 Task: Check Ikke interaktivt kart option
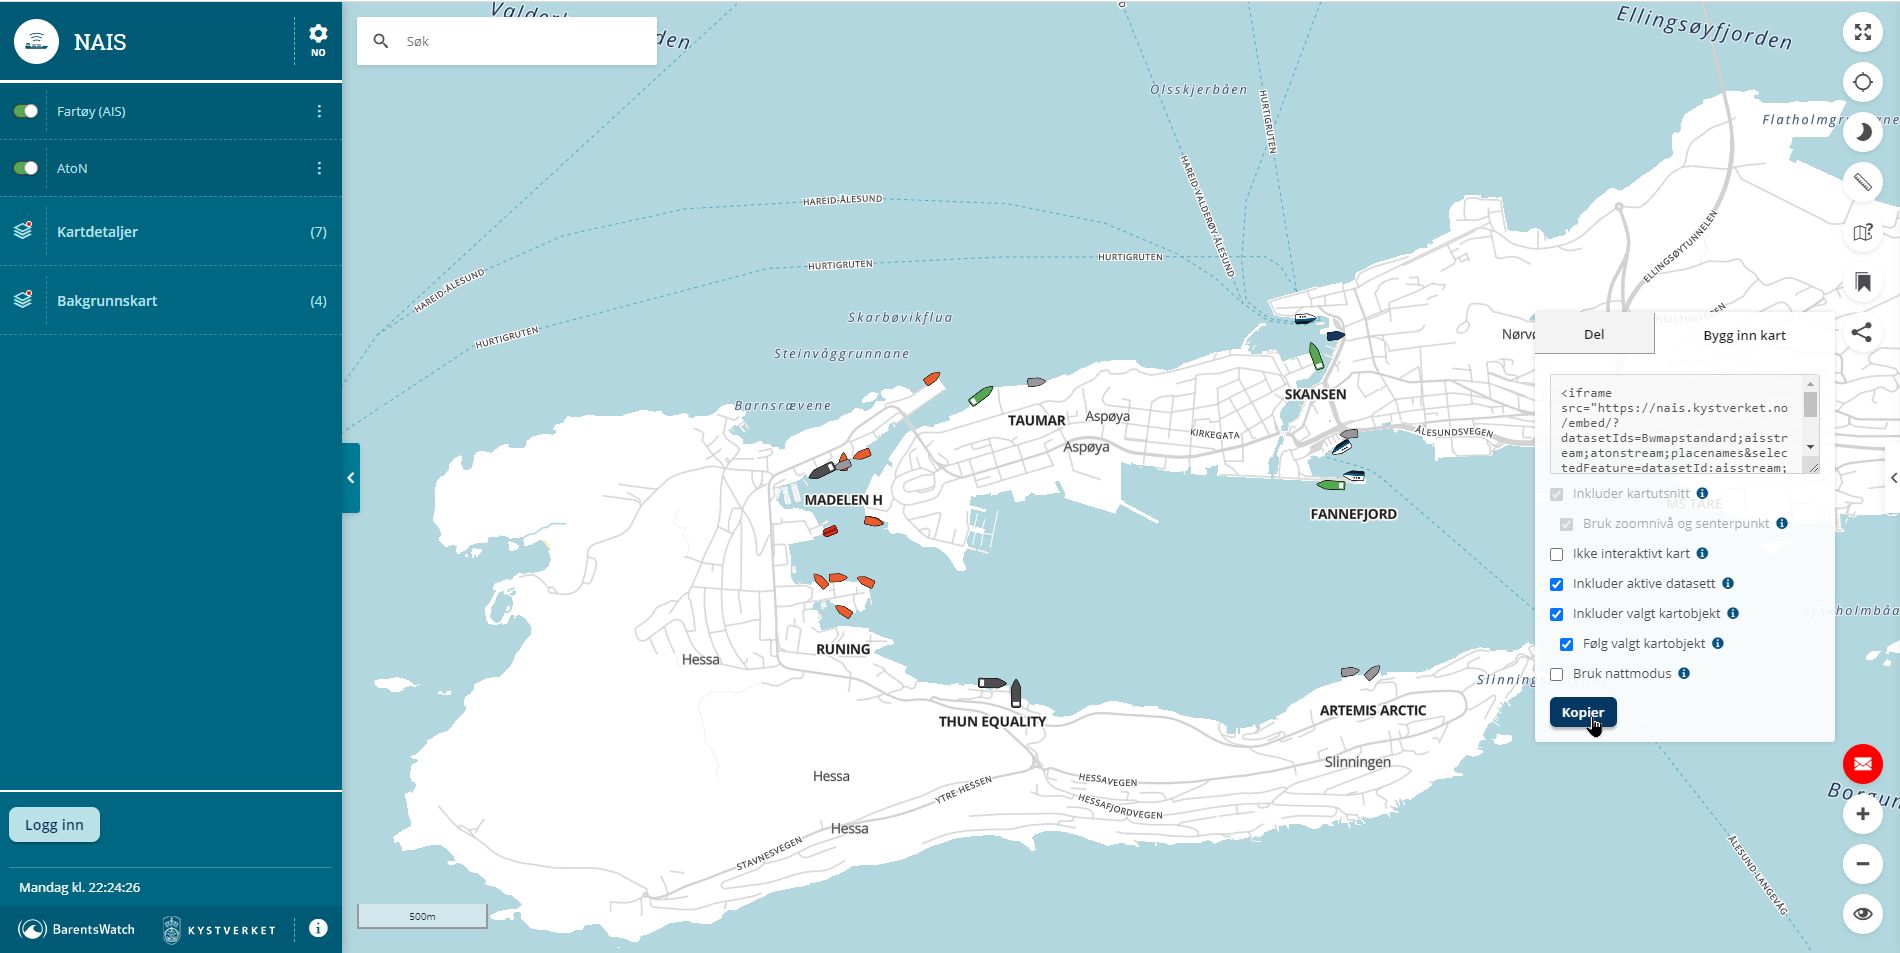pos(1556,554)
